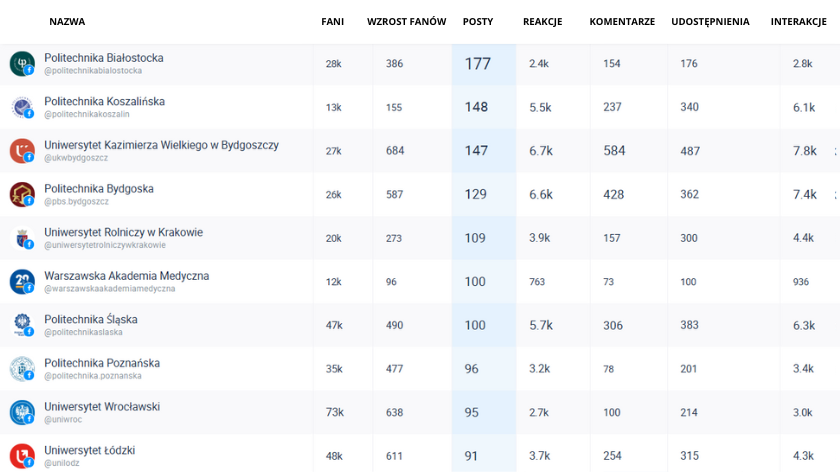The image size is (840, 472).
Task: Open the Politechnika Koszalińska name link
Action: point(104,102)
